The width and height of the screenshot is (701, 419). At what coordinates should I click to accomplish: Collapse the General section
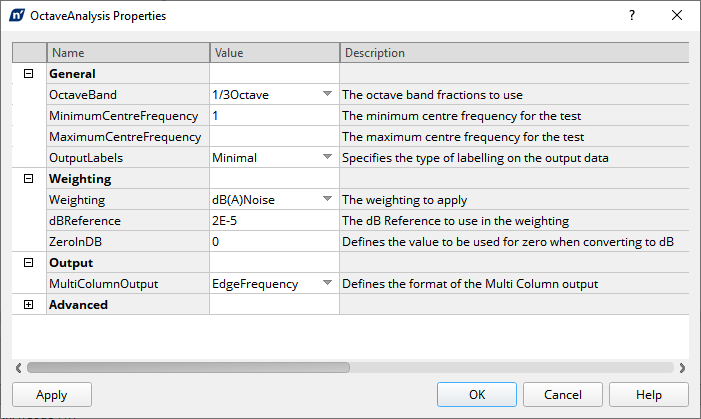28,73
